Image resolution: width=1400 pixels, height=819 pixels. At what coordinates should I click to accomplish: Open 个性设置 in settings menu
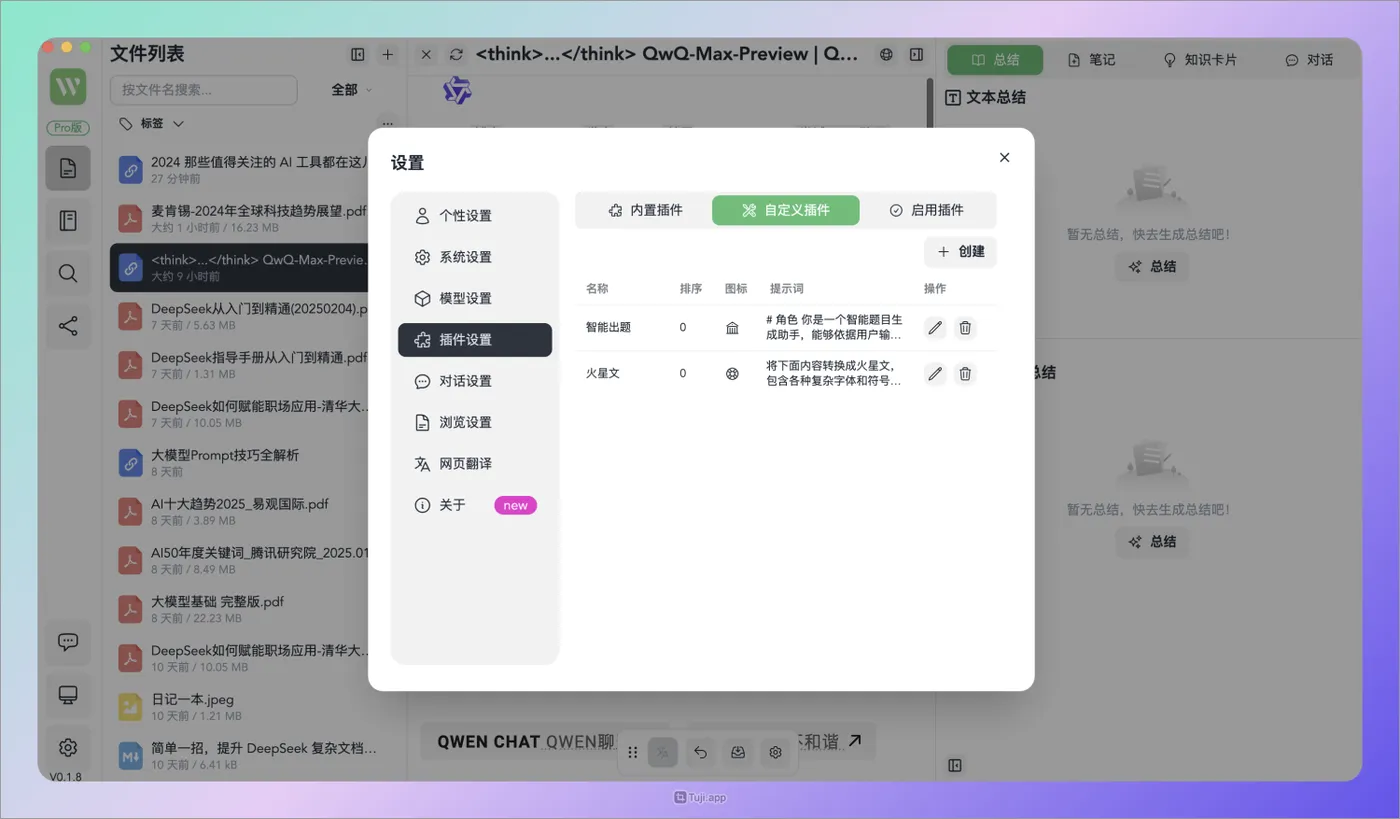475,216
